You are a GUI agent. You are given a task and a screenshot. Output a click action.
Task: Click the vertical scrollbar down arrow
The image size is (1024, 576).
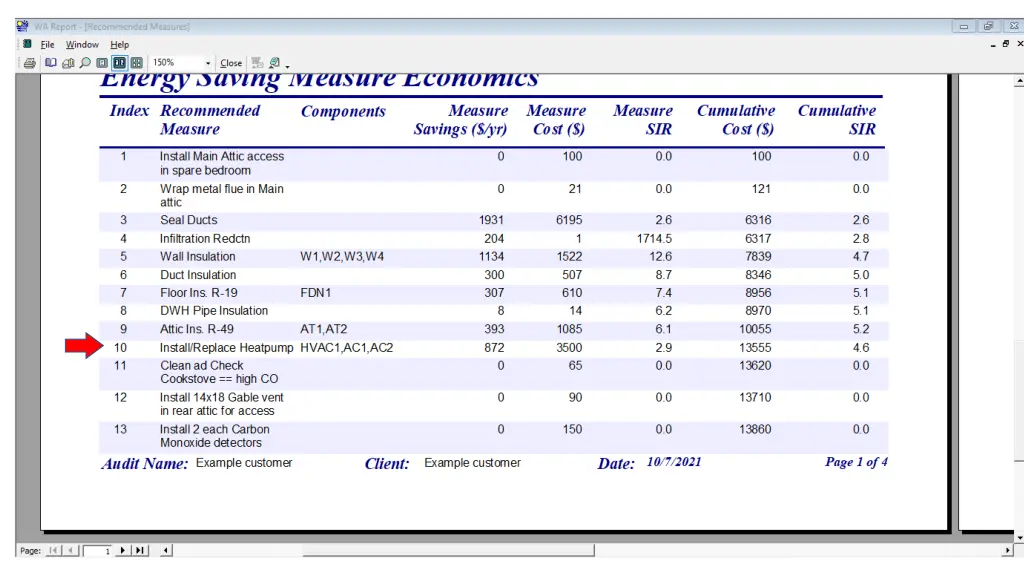(1019, 537)
